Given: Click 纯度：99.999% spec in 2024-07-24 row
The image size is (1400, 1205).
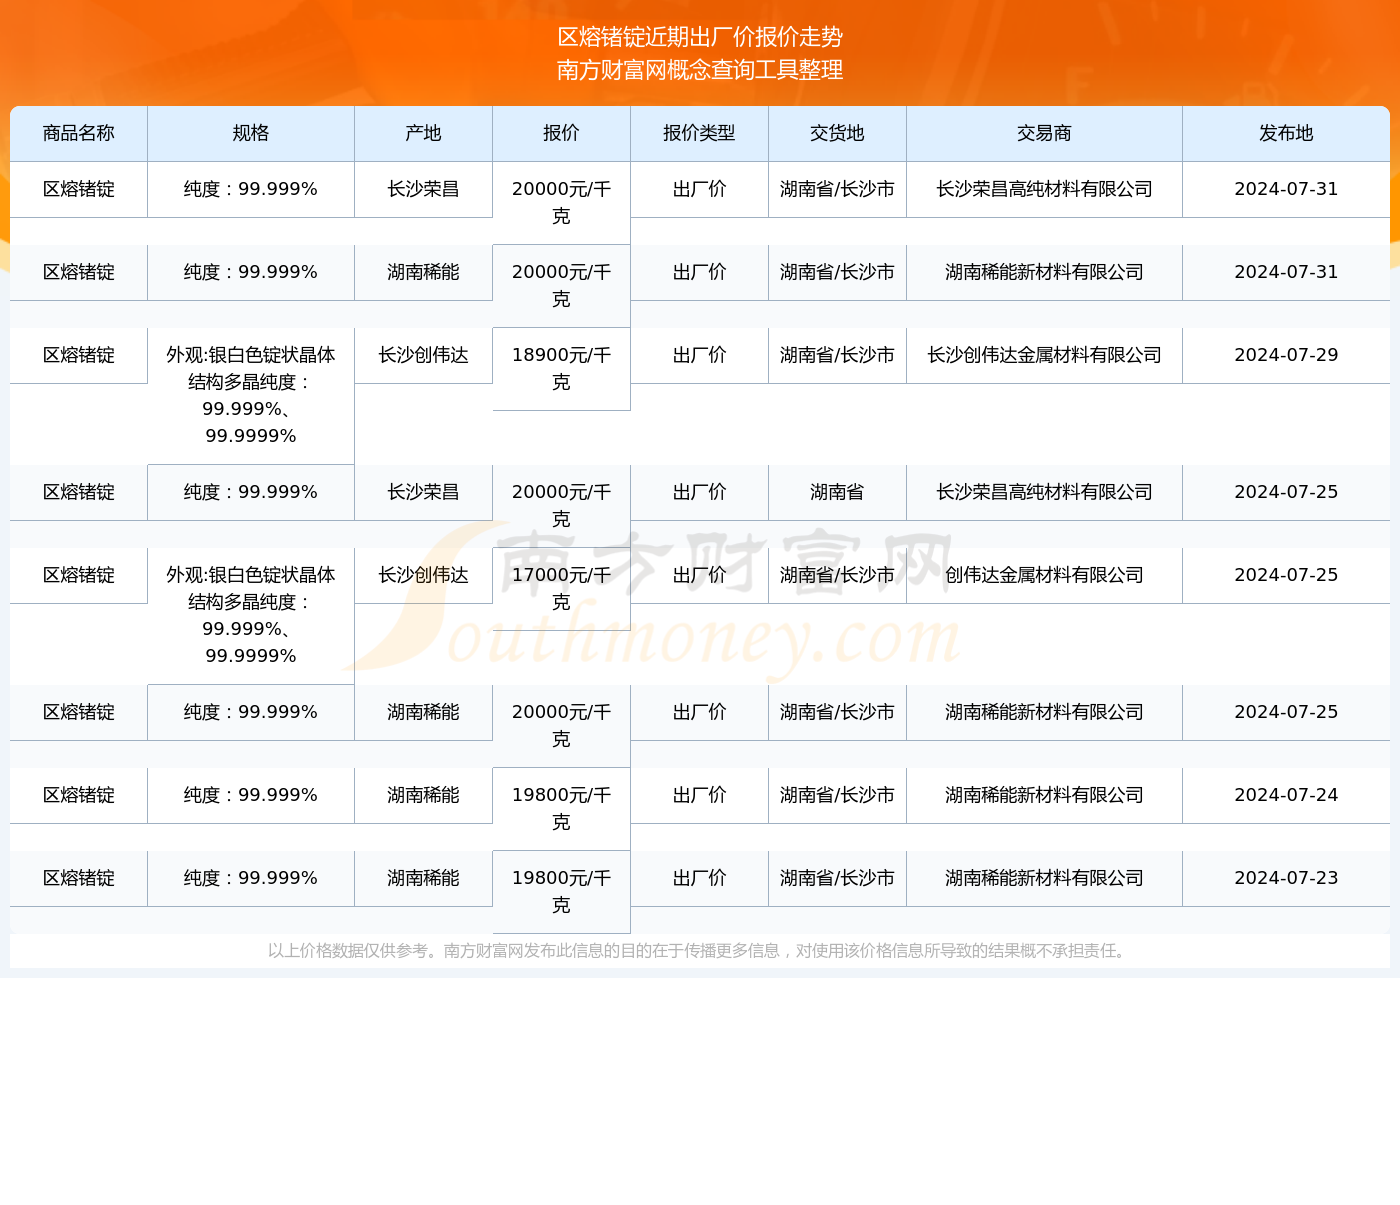Looking at the screenshot, I should (x=251, y=796).
